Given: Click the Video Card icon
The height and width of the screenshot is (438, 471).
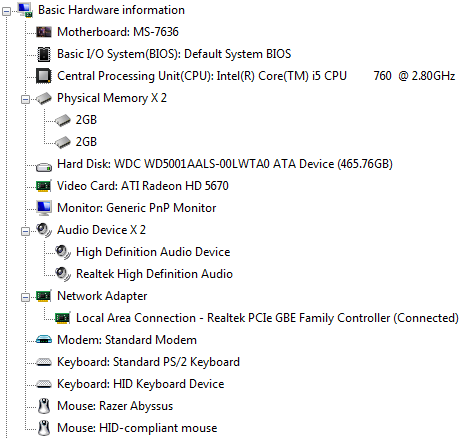Looking at the screenshot, I should (44, 186).
